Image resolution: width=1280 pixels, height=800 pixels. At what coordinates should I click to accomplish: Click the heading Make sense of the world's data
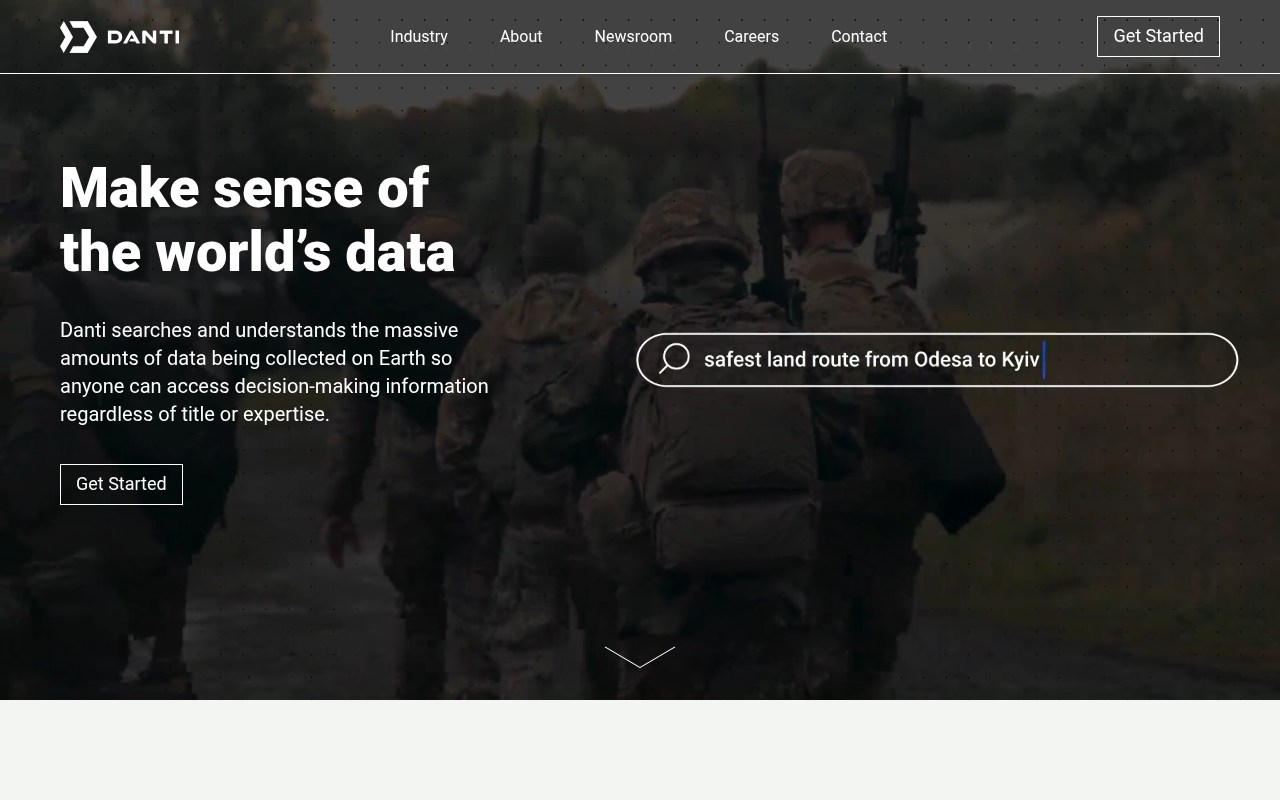257,220
